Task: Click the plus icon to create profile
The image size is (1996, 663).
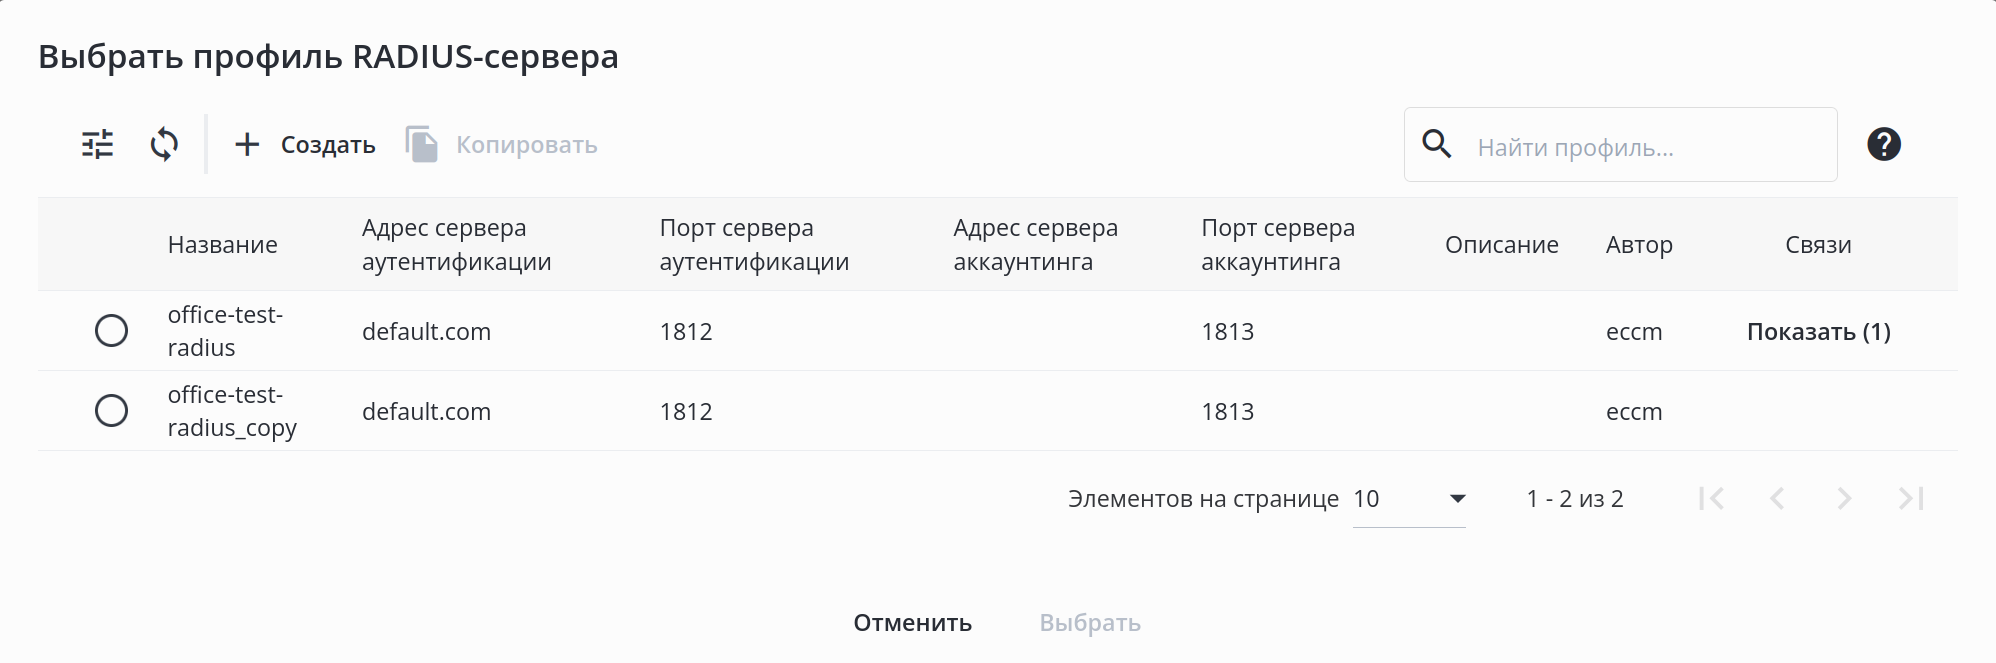Action: tap(247, 145)
